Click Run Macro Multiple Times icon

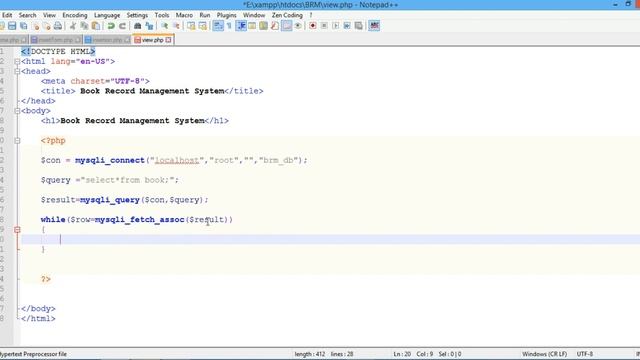pyautogui.click(x=347, y=26)
